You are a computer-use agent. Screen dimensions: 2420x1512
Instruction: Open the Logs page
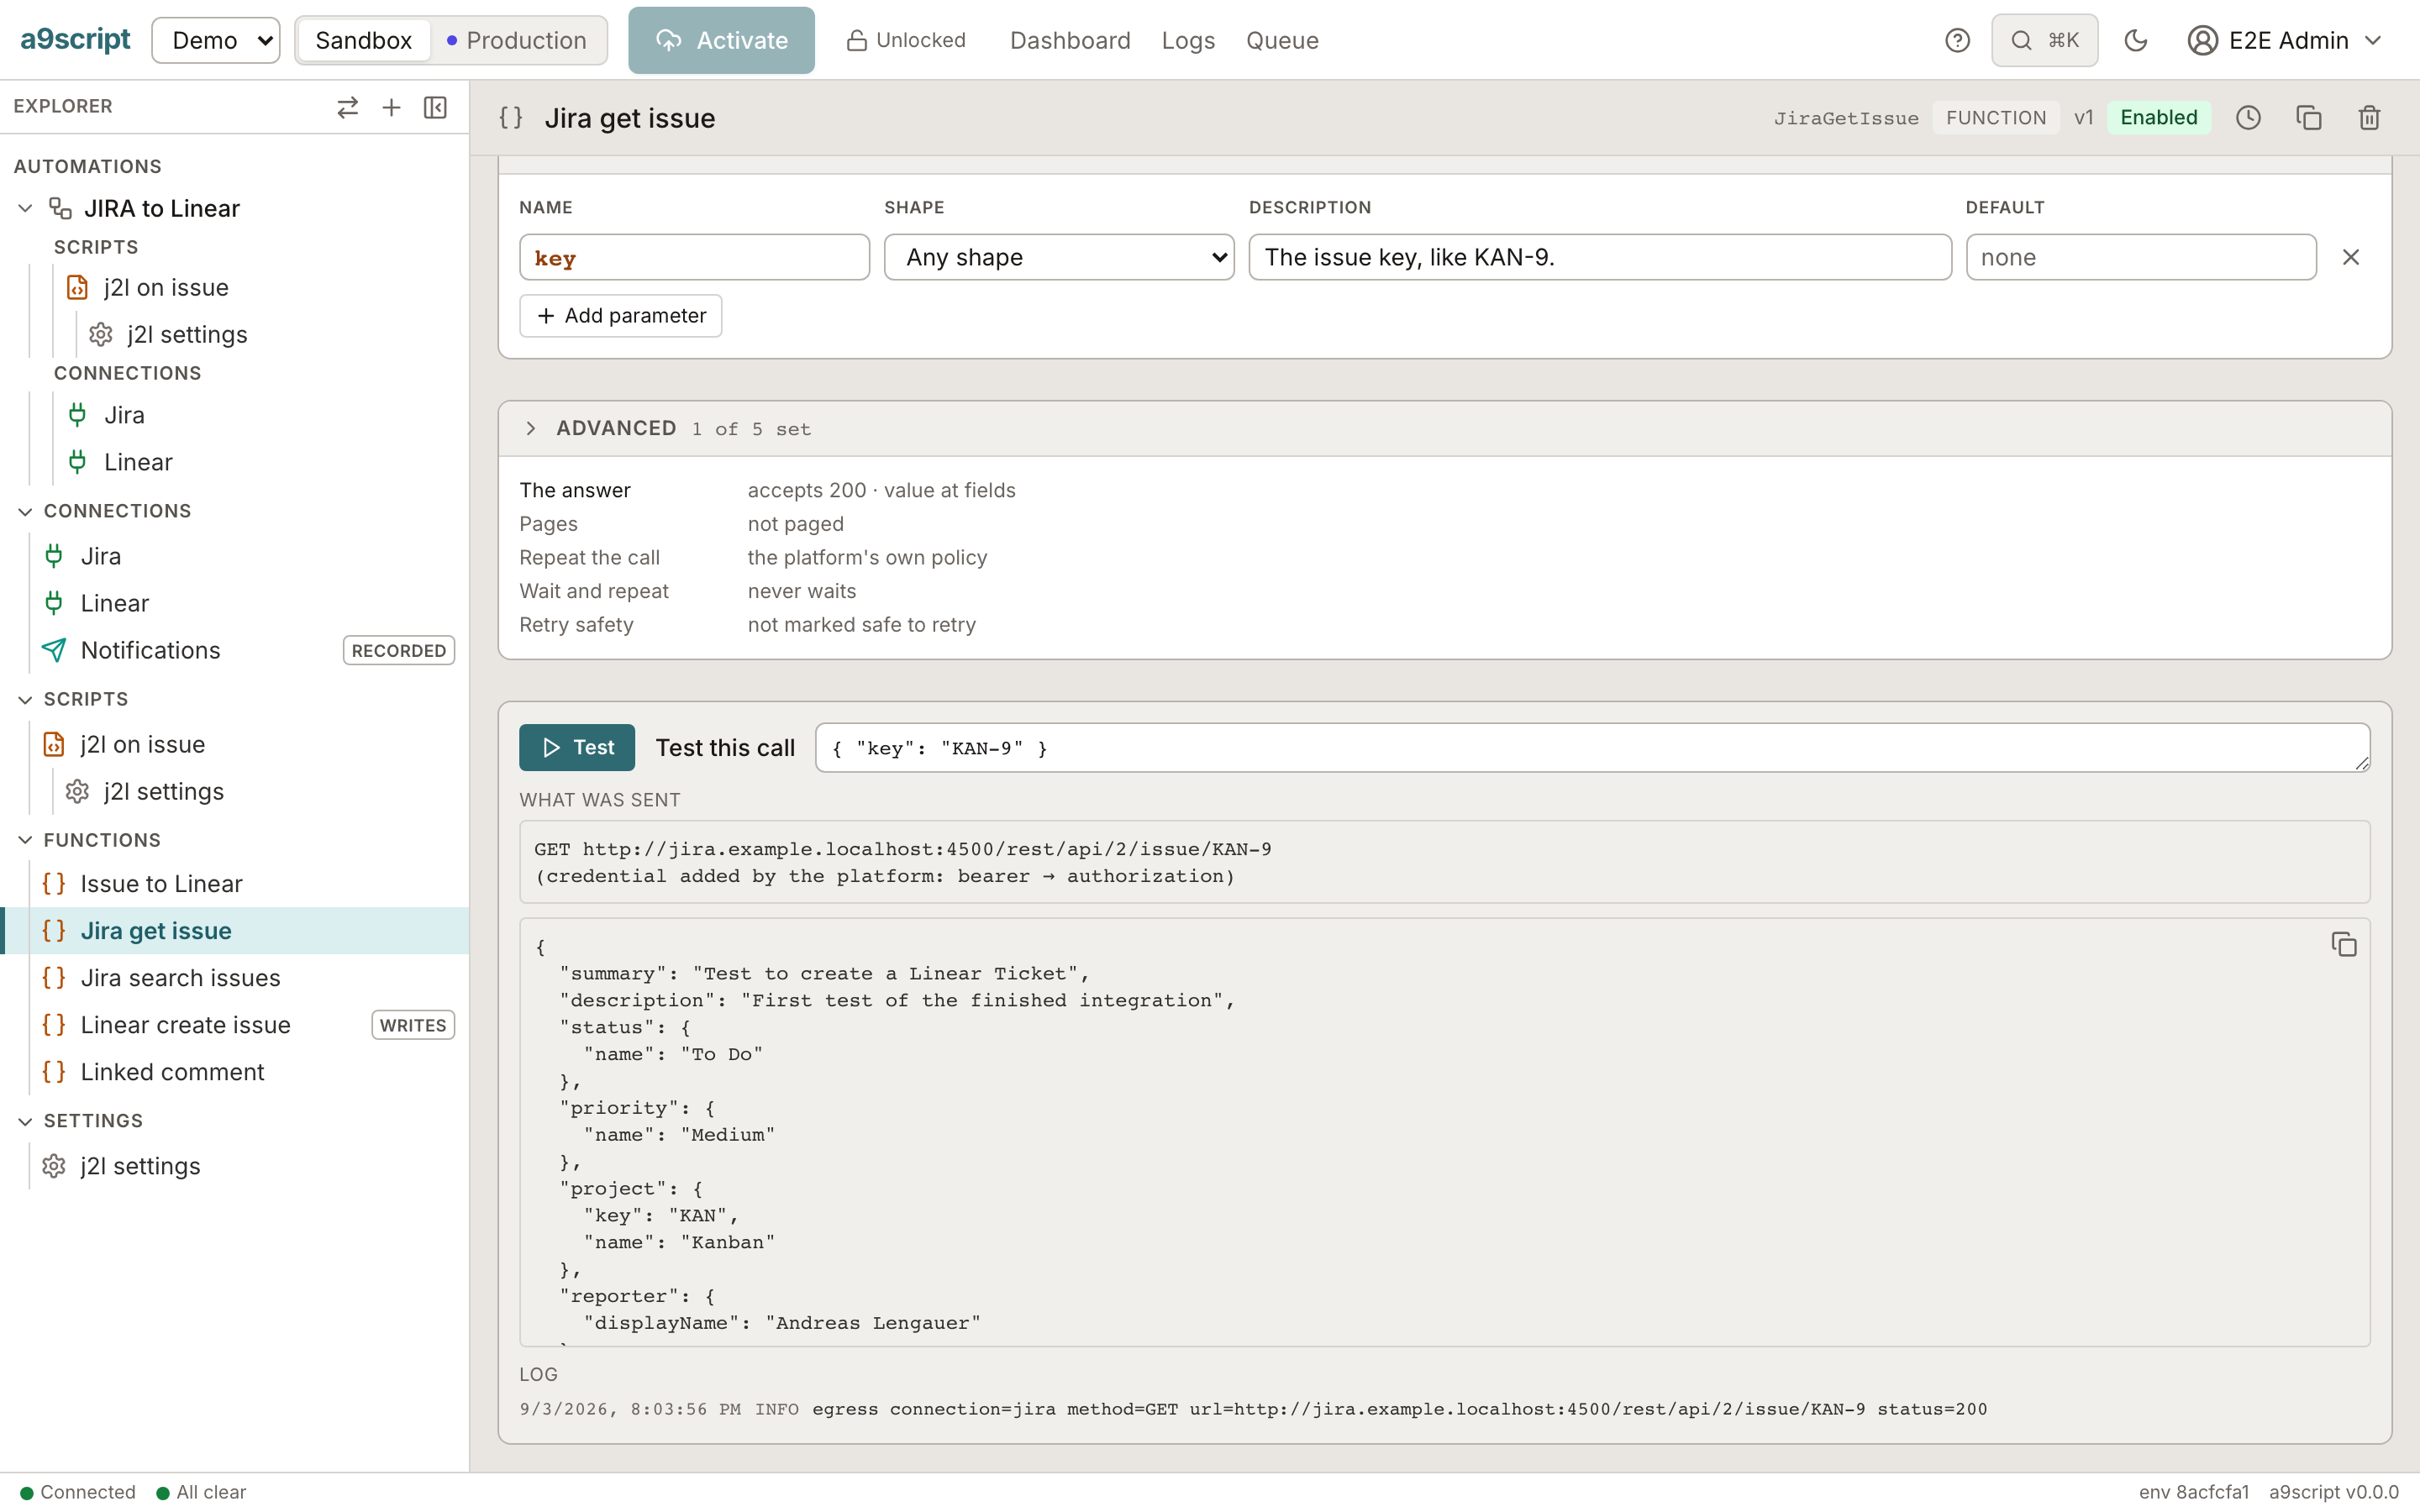(x=1188, y=40)
